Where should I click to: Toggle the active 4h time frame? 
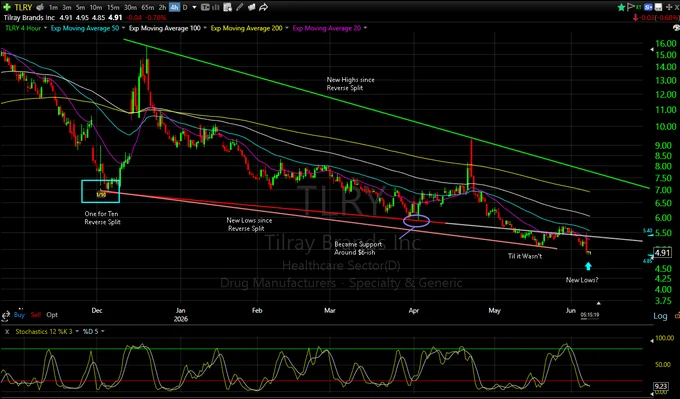click(175, 7)
